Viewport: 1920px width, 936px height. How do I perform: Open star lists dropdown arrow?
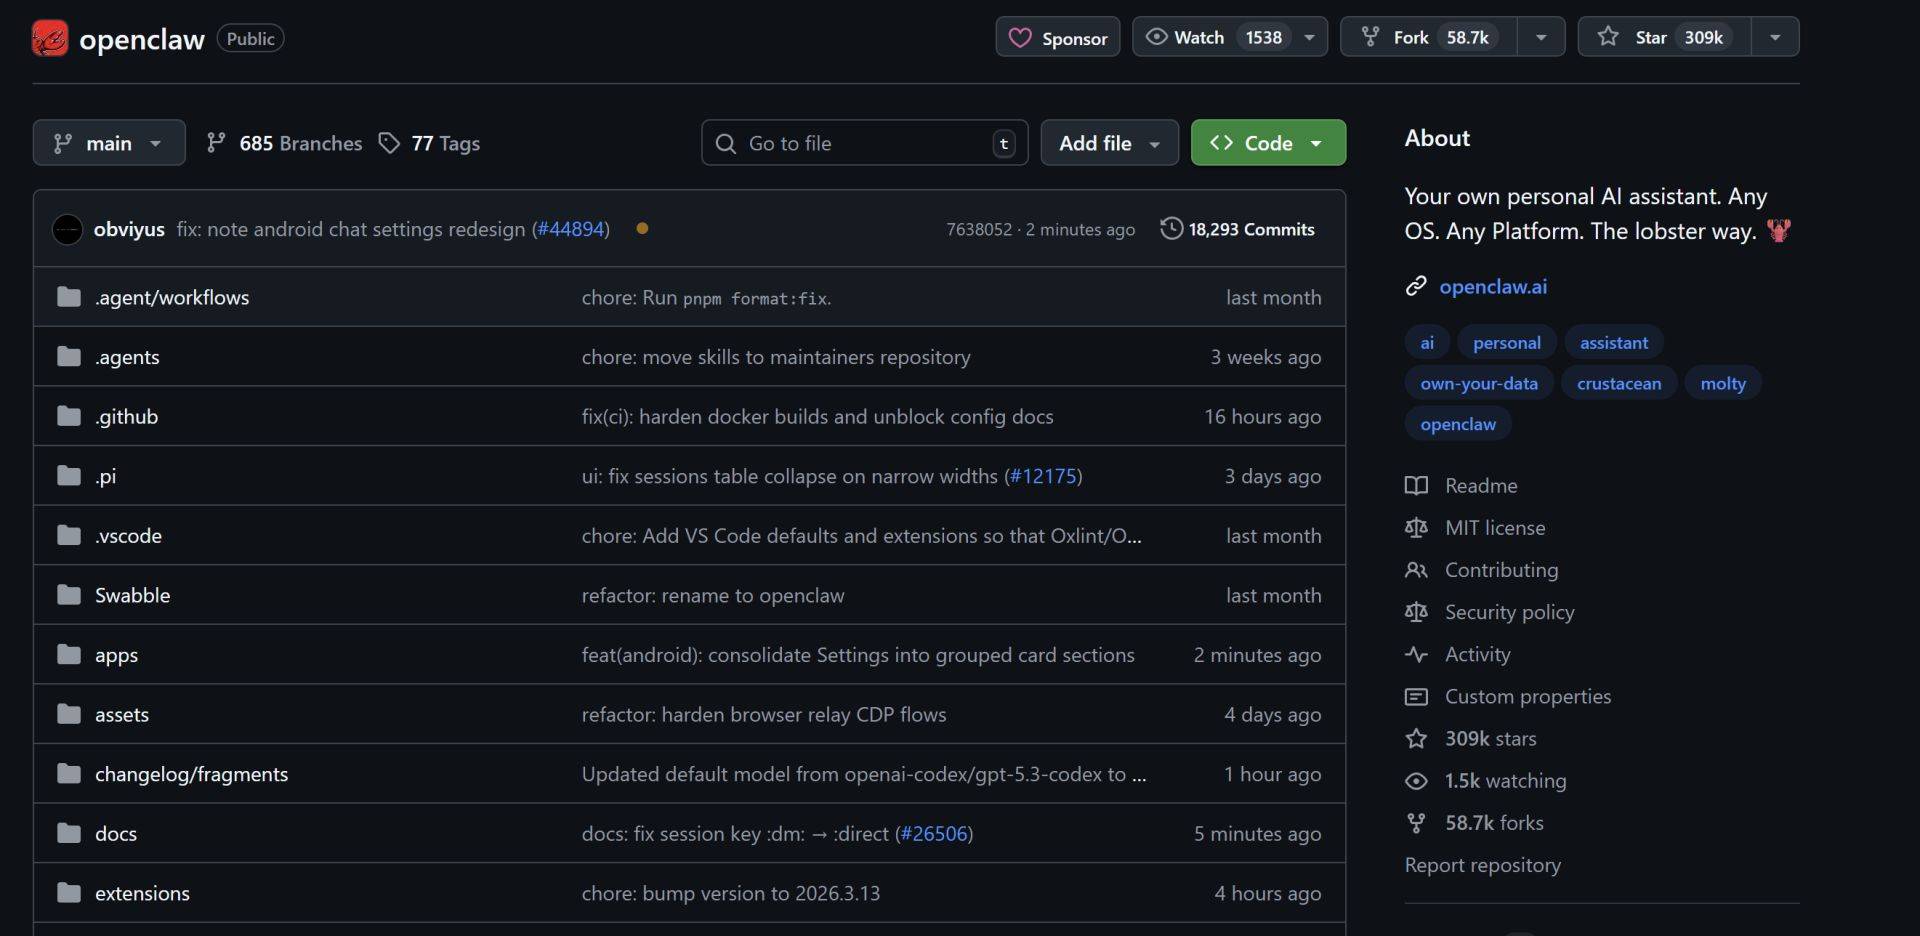tap(1775, 38)
